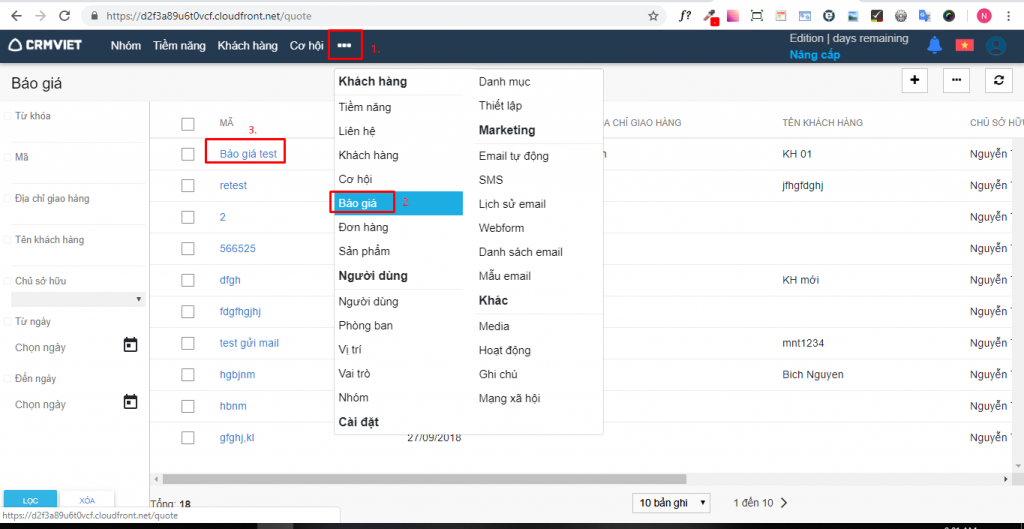Open calendar icon for Từ ngày
1024x529 pixels.
[130, 345]
